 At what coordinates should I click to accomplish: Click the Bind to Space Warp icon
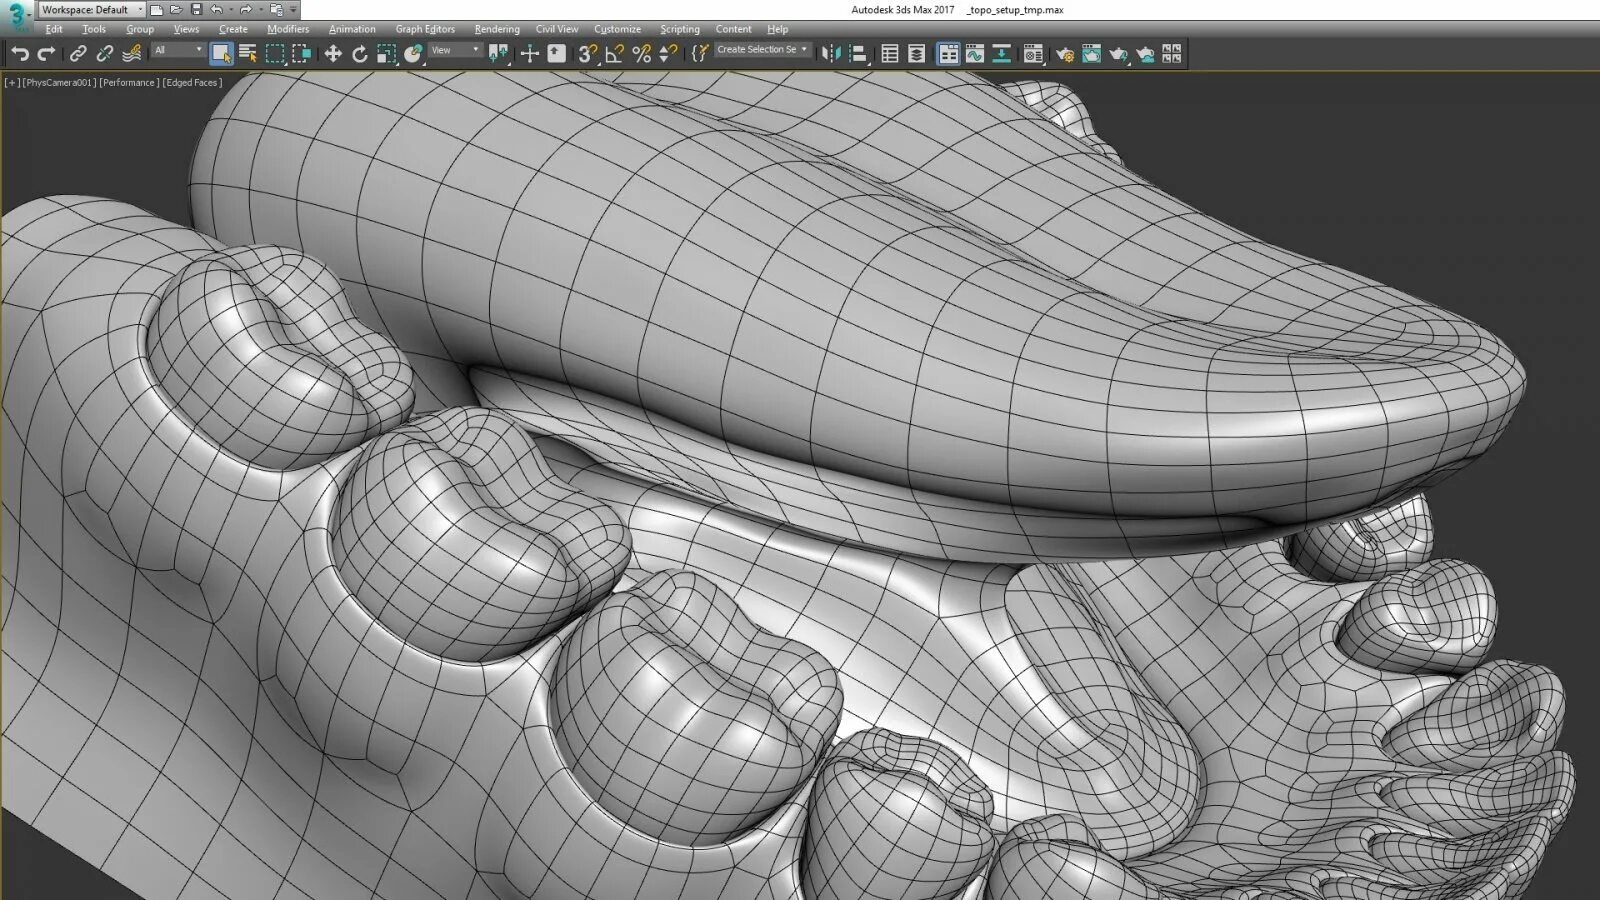point(131,54)
